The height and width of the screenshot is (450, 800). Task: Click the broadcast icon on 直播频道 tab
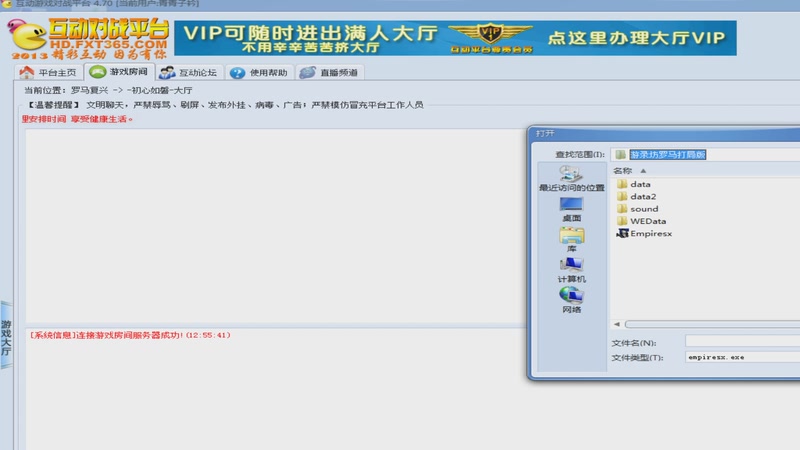(x=308, y=72)
